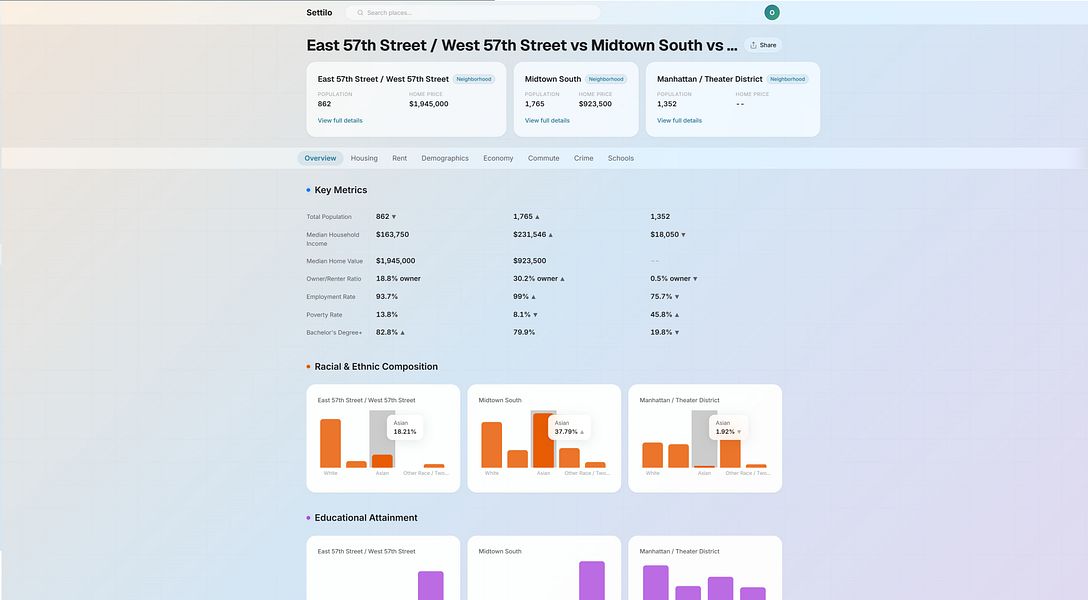Open the Demographics tab
This screenshot has width=1088, height=600.
[x=445, y=158]
